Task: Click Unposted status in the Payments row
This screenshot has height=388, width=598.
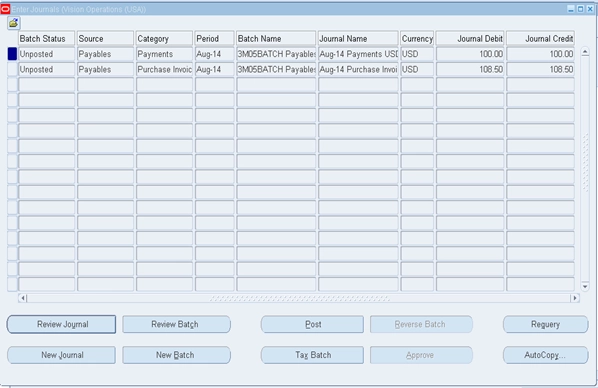Action: coord(47,54)
